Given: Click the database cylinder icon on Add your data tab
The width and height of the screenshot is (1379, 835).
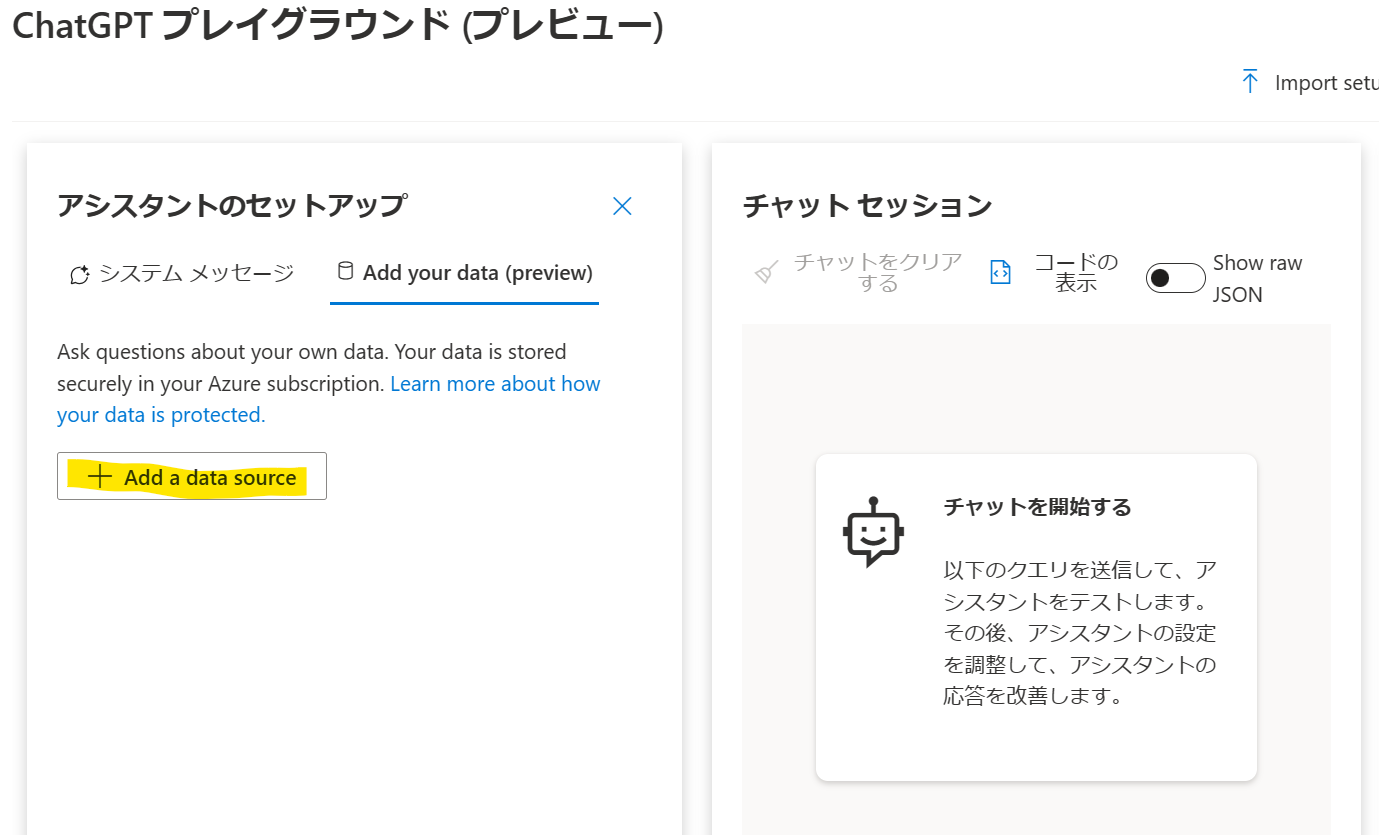Looking at the screenshot, I should click(x=345, y=271).
